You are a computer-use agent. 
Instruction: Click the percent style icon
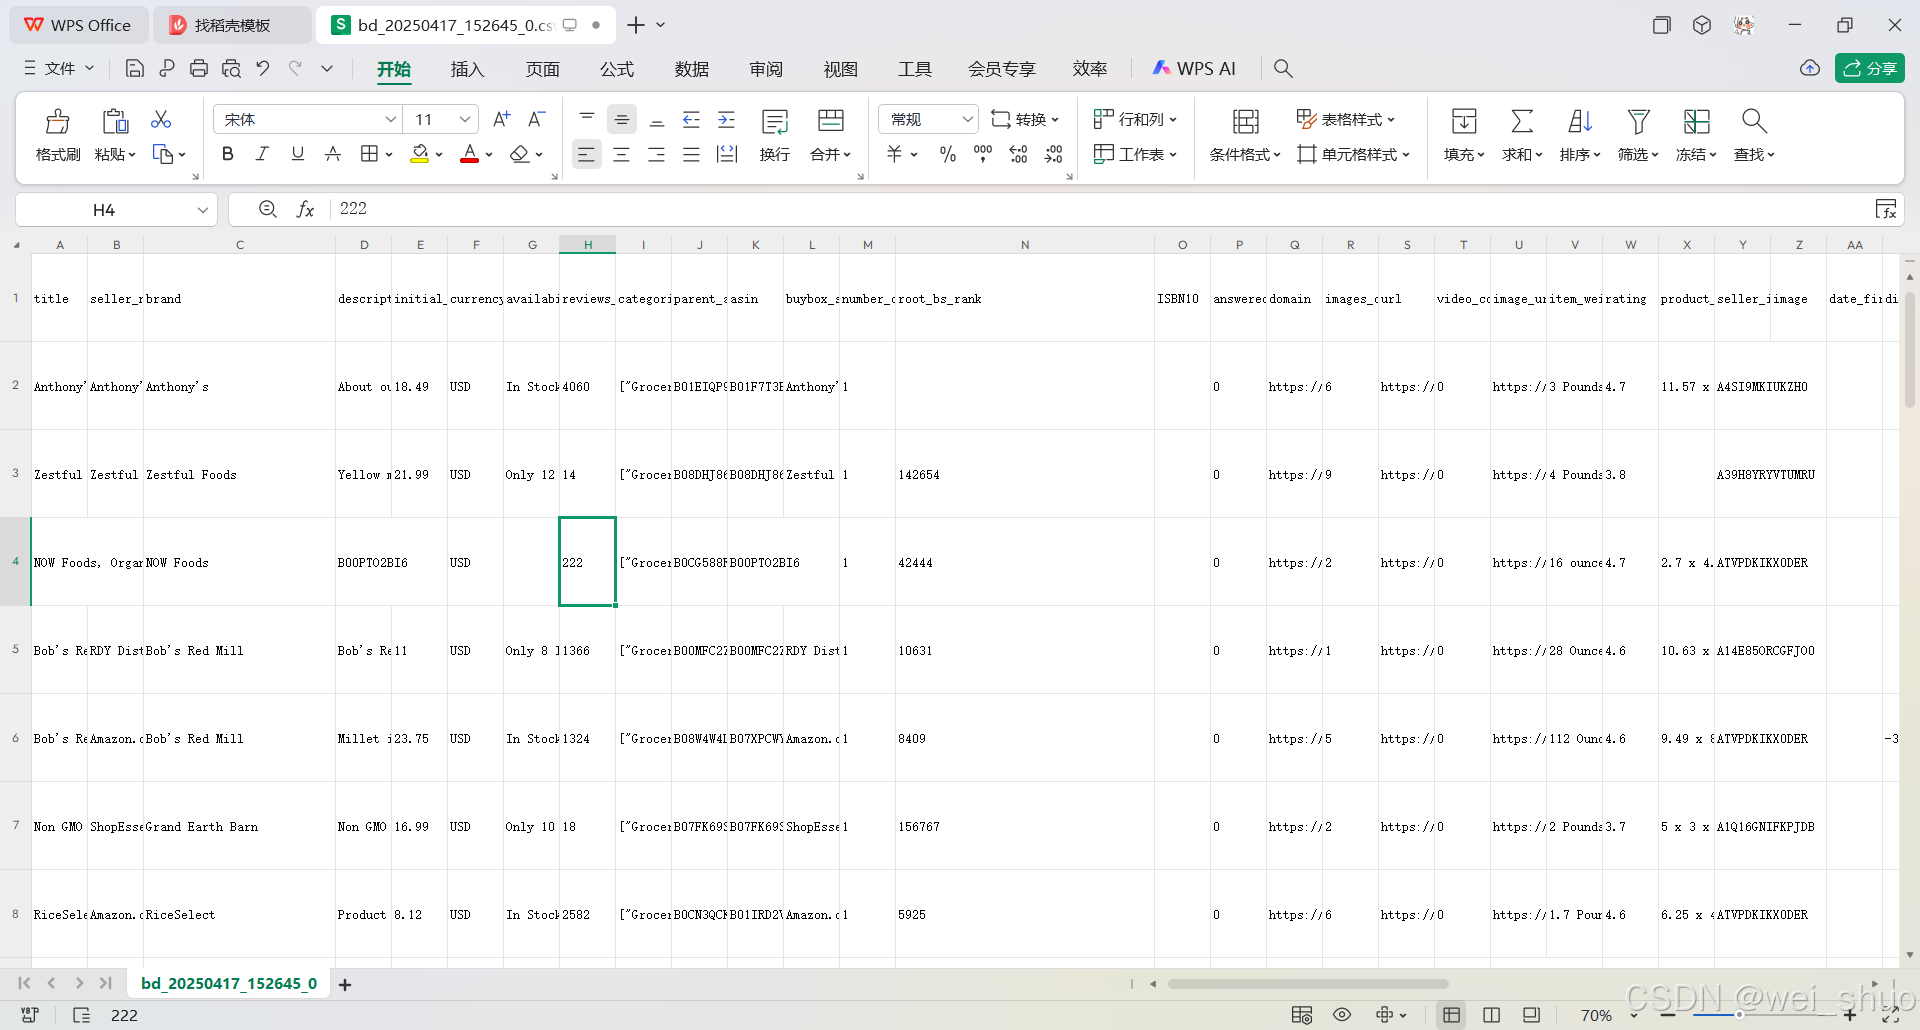[948, 154]
